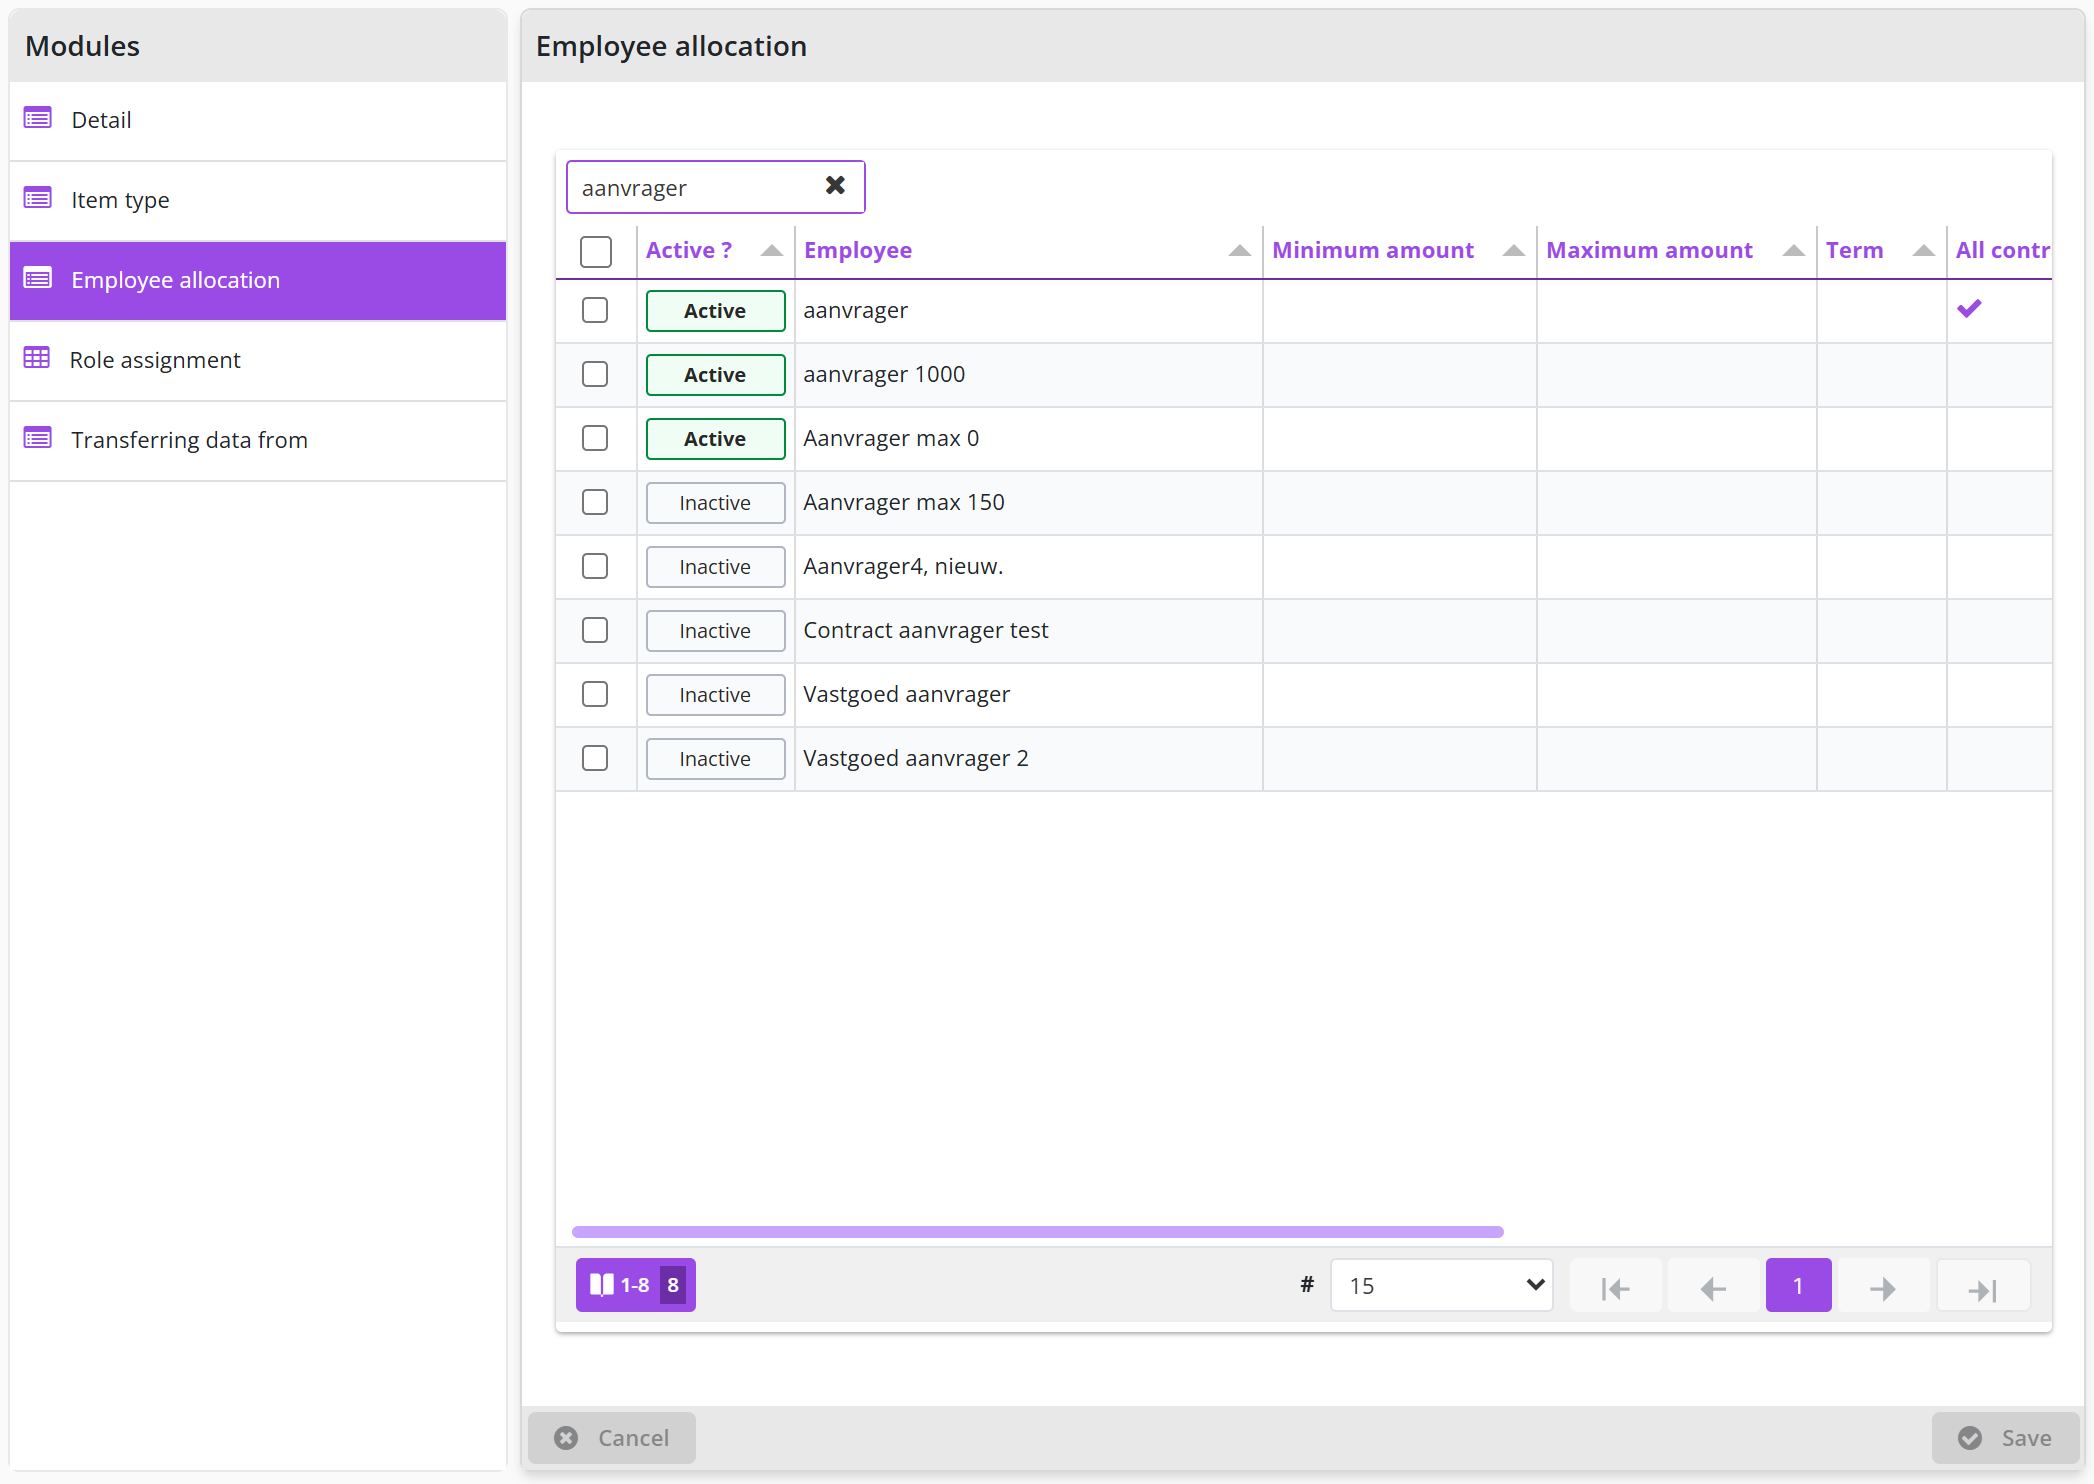Go to the next page arrow
The width and height of the screenshot is (2094, 1484).
(1884, 1286)
